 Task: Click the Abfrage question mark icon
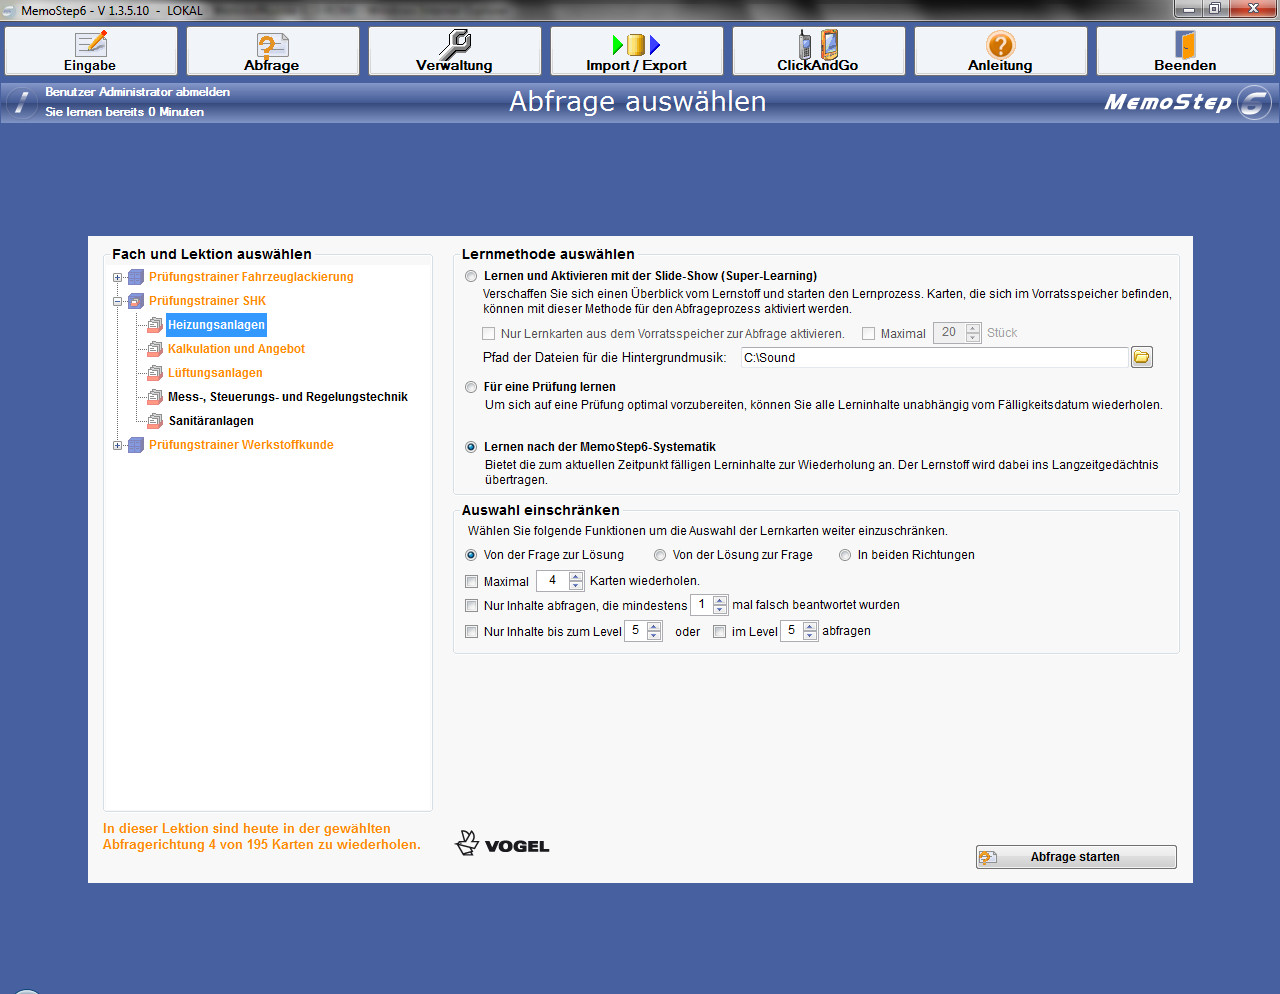tap(272, 45)
